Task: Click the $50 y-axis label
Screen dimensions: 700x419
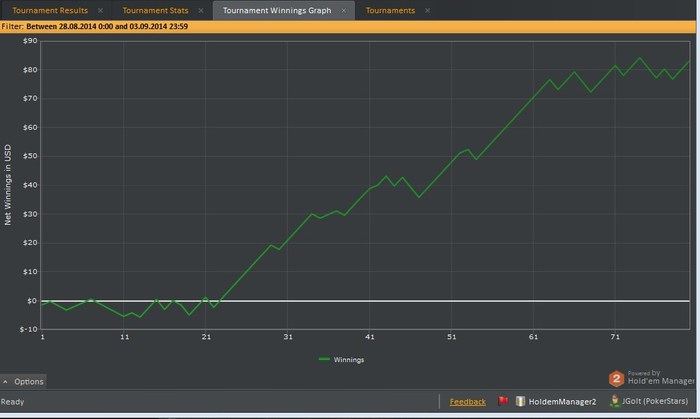Action: click(30, 156)
